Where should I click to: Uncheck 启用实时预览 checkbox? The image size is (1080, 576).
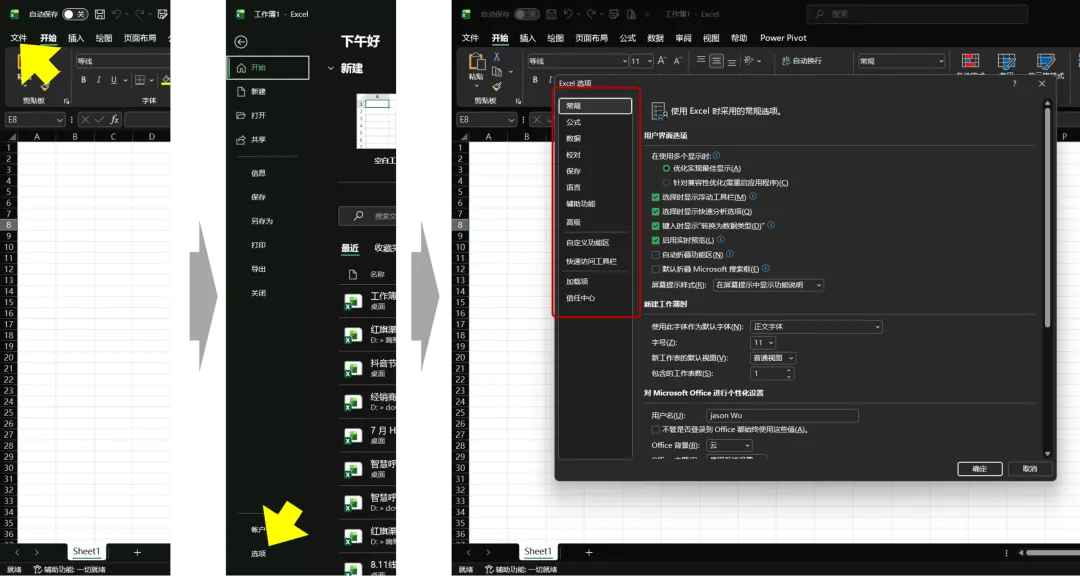tap(656, 240)
